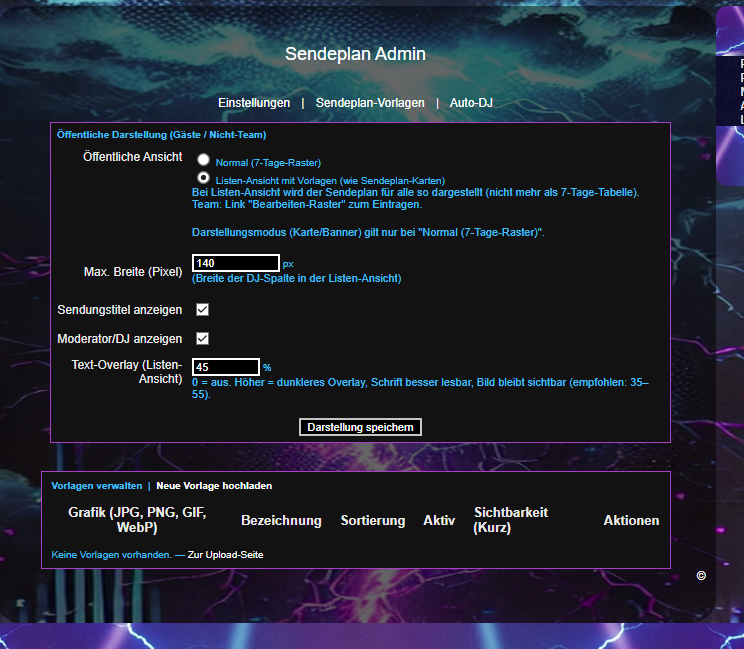Go to Sendeplan-Vorlagen page

point(370,103)
